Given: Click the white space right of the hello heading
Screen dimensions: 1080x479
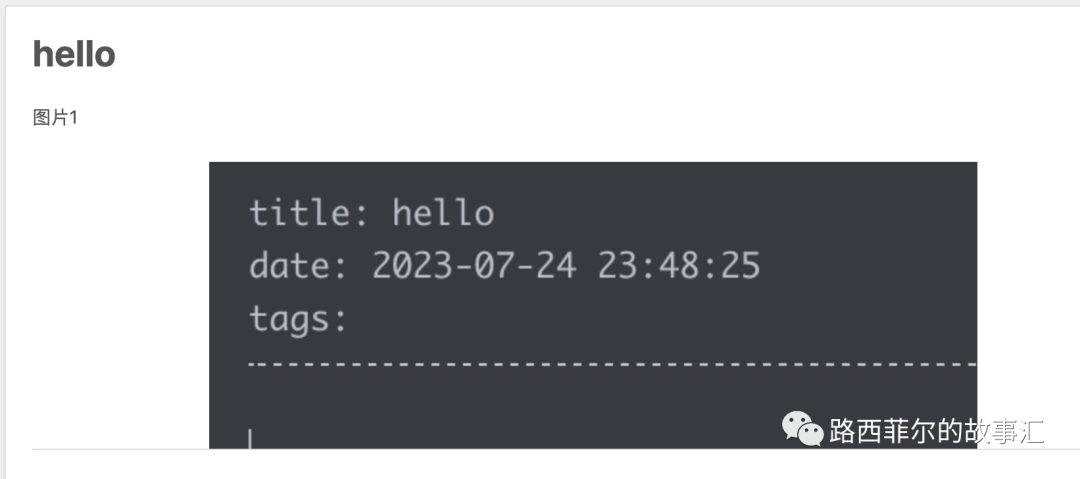Looking at the screenshot, I should pos(592,54).
